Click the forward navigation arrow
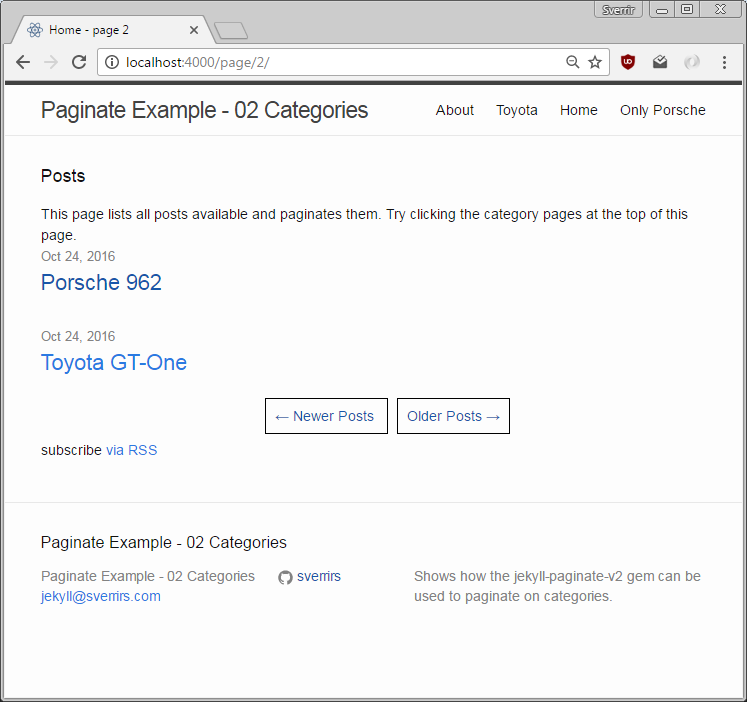The width and height of the screenshot is (747, 702). [x=50, y=62]
